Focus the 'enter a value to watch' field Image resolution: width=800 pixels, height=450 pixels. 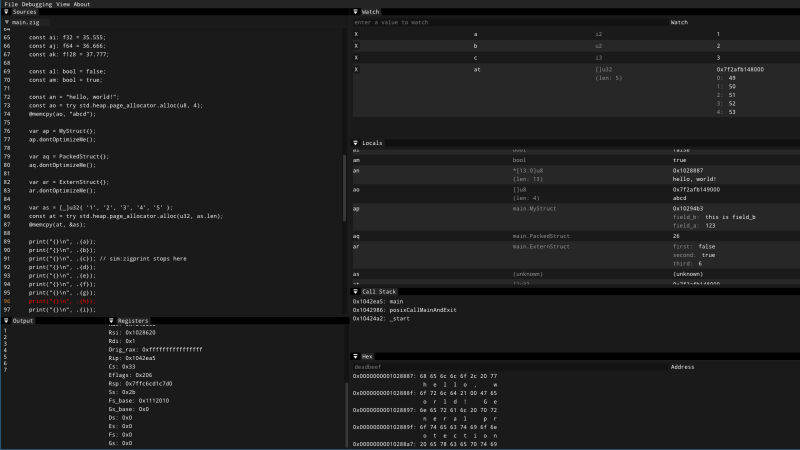pos(510,22)
